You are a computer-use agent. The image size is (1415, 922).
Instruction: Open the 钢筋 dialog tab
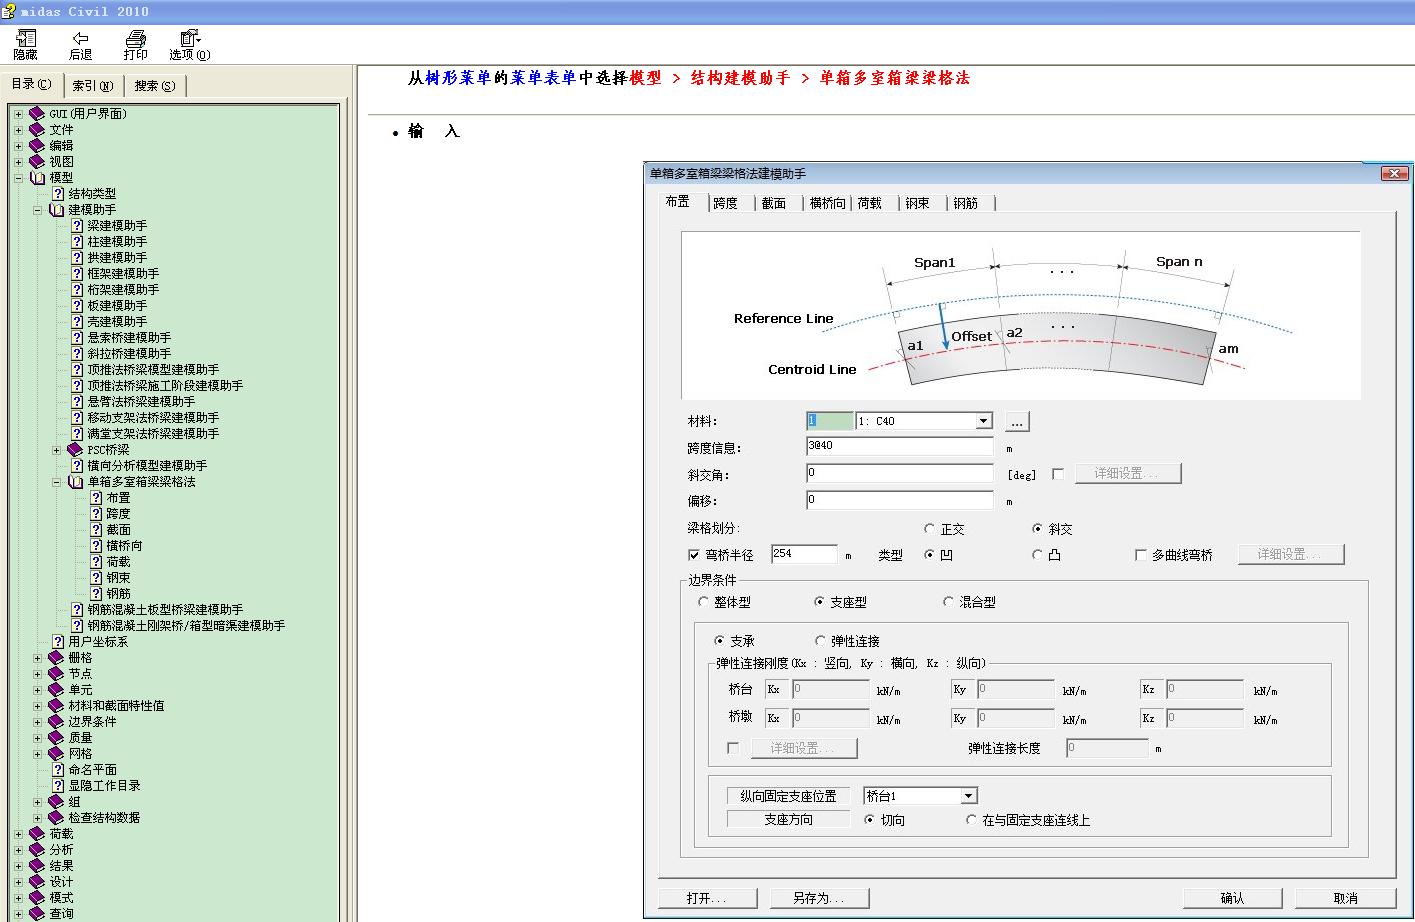coord(966,203)
